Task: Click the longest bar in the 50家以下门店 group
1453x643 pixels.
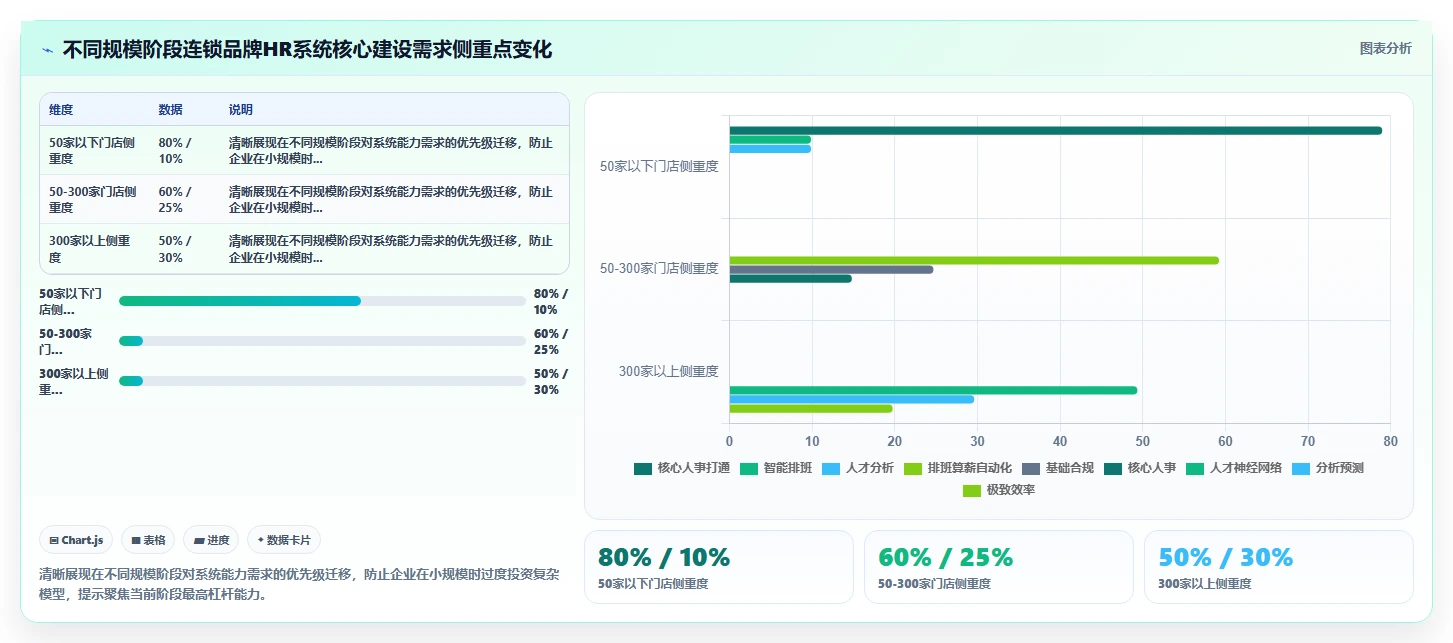Action: [x=1055, y=130]
